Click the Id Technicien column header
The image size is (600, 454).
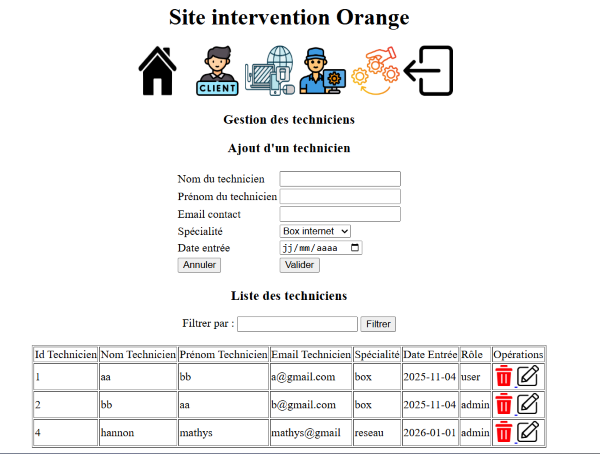66,354
